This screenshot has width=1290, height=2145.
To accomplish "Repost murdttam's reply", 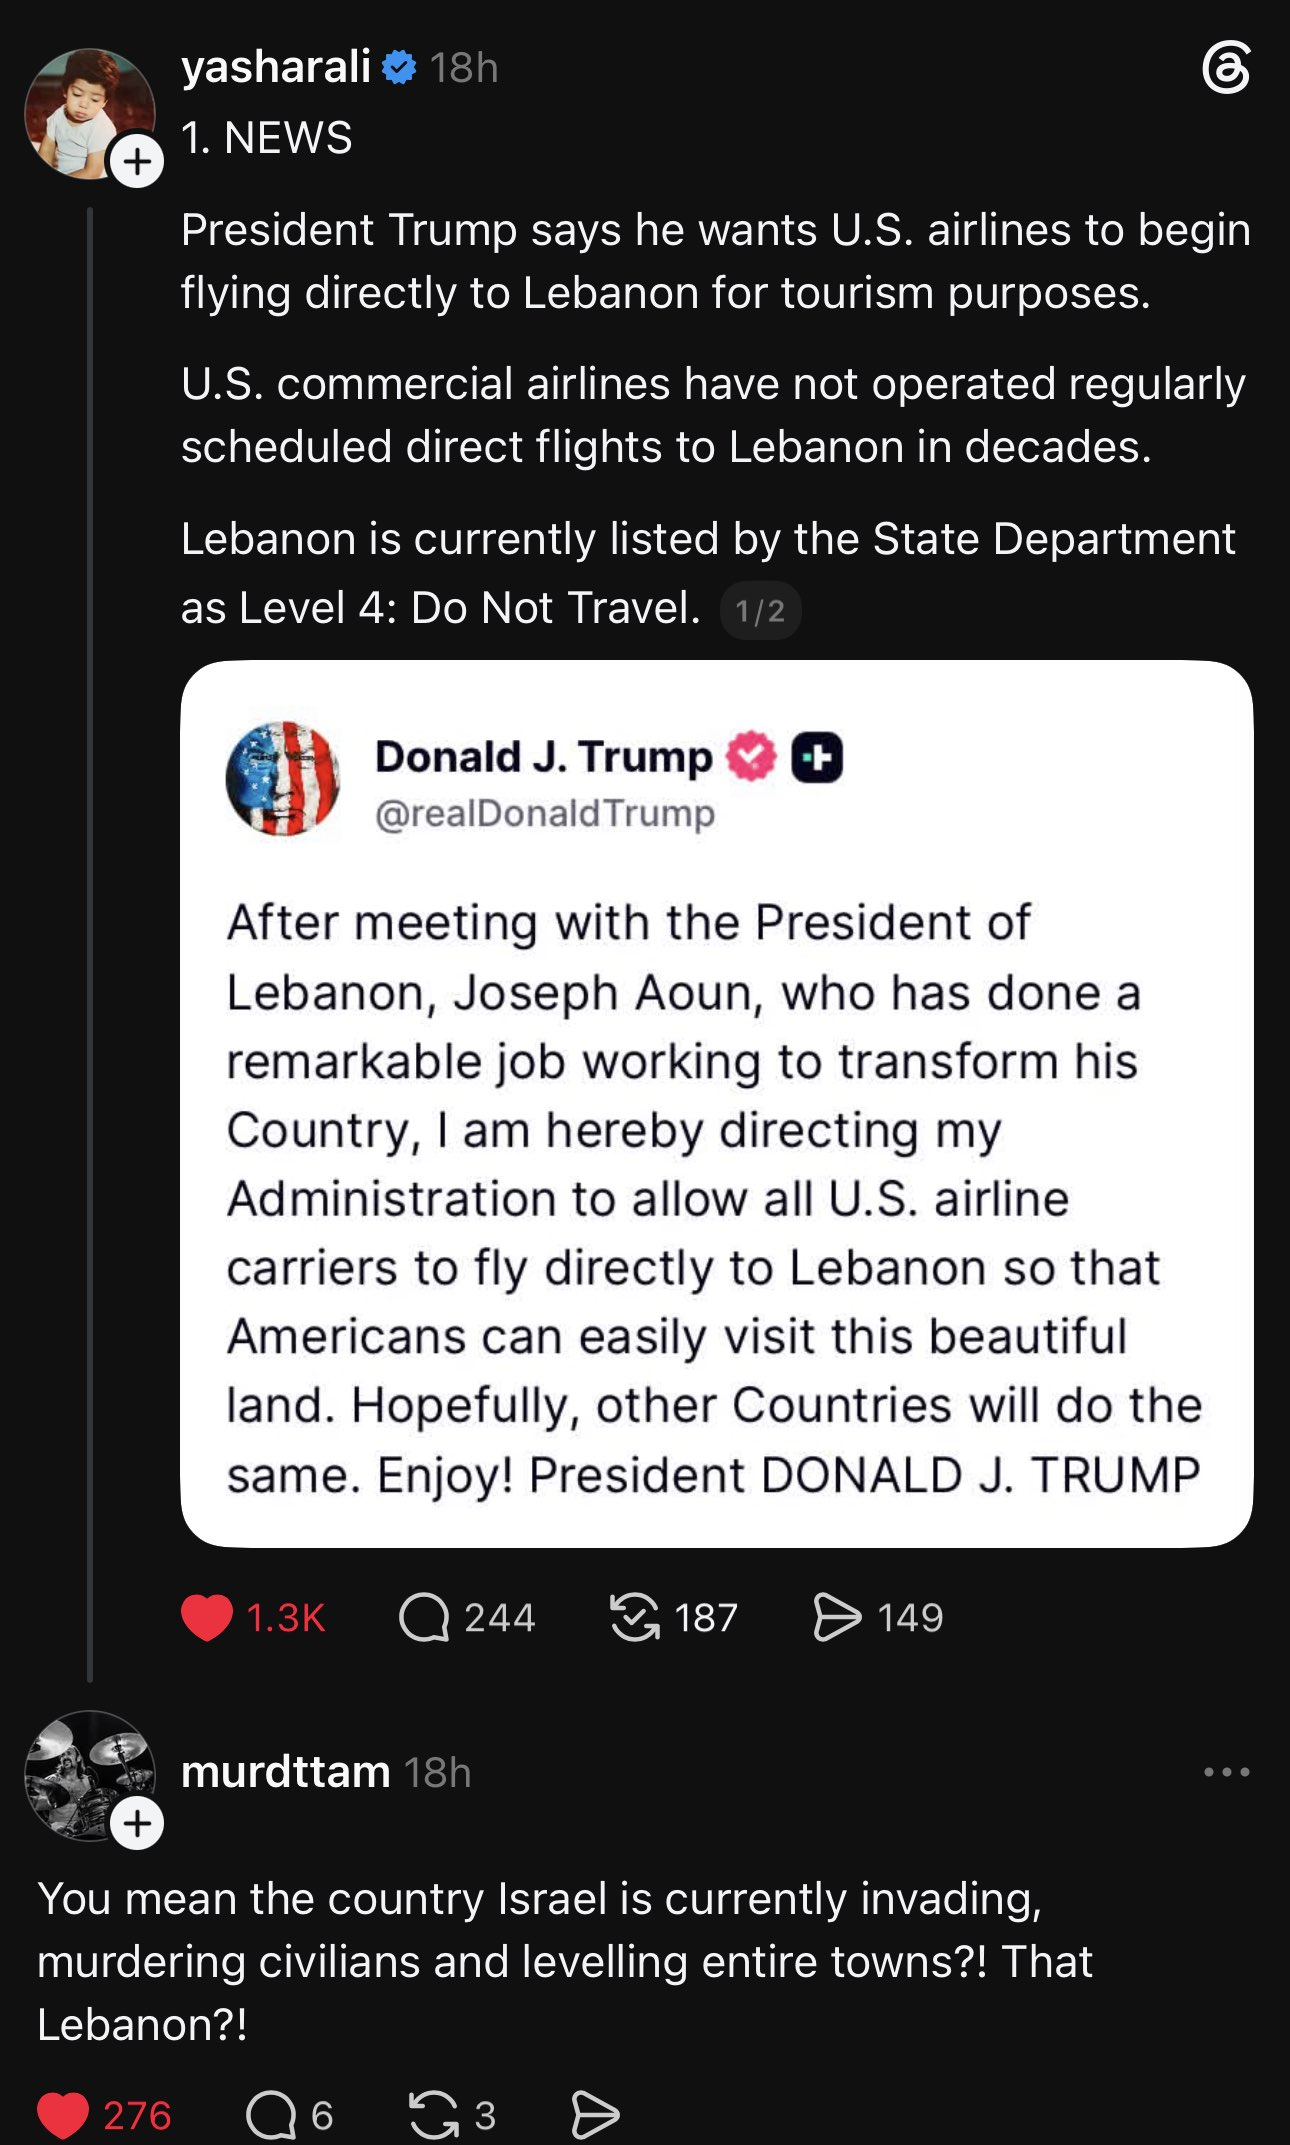I will point(434,2115).
